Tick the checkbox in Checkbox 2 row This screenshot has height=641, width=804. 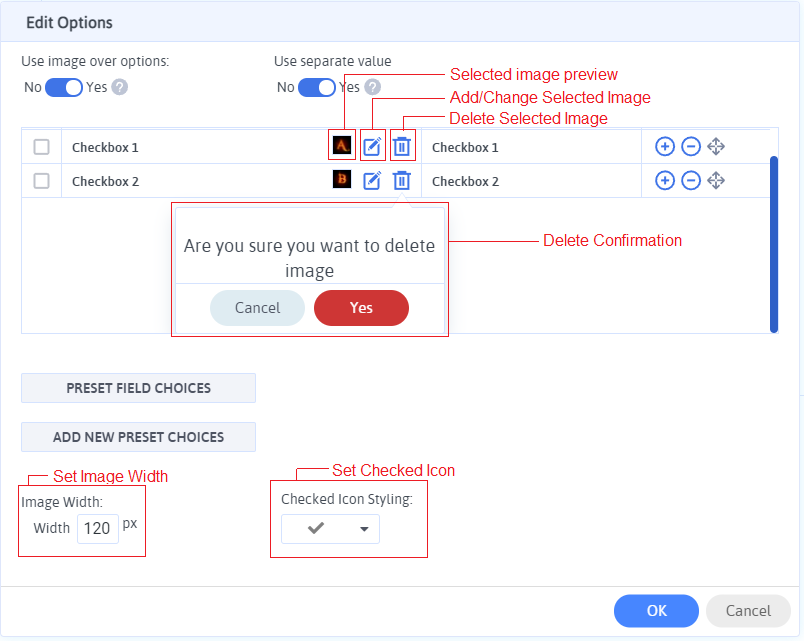click(42, 181)
